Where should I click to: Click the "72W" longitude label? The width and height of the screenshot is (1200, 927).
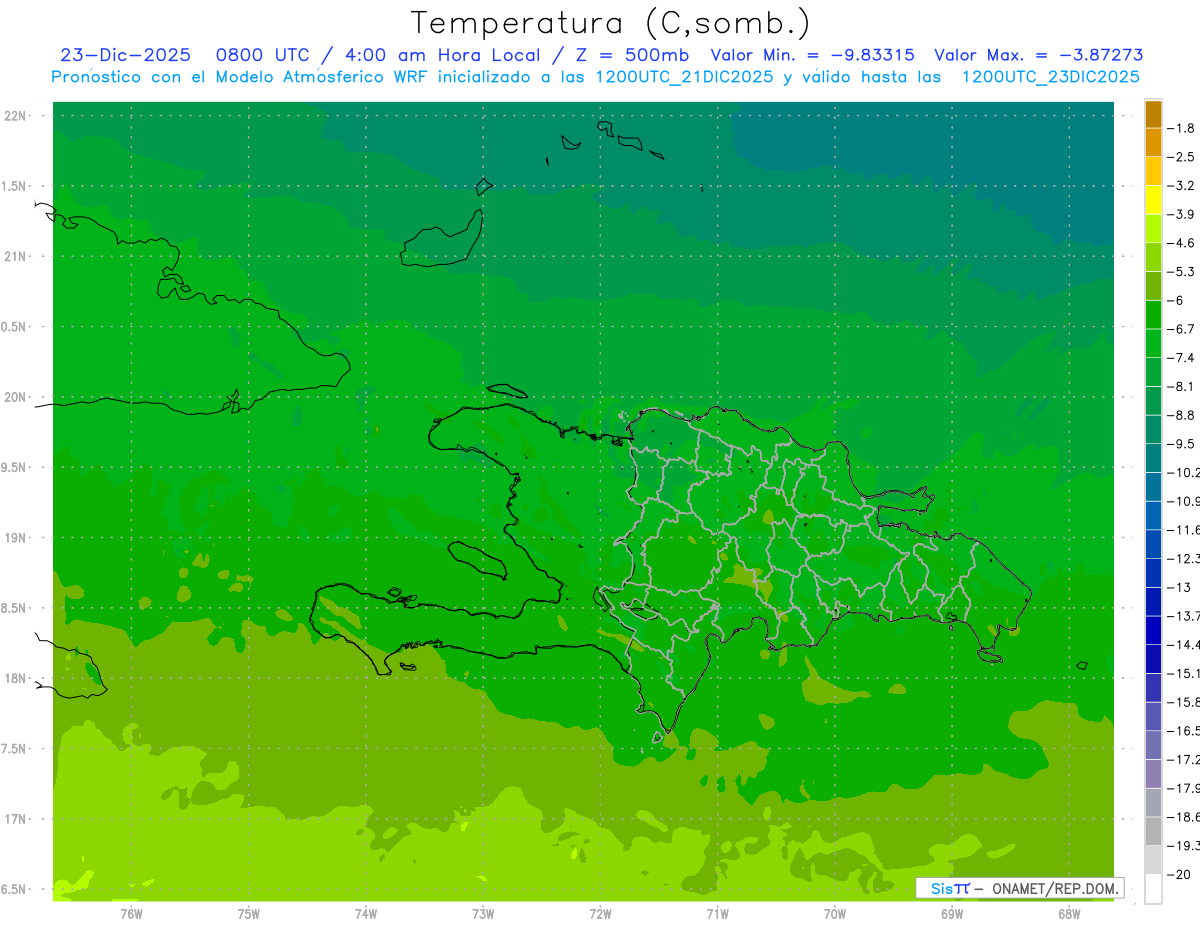[600, 914]
